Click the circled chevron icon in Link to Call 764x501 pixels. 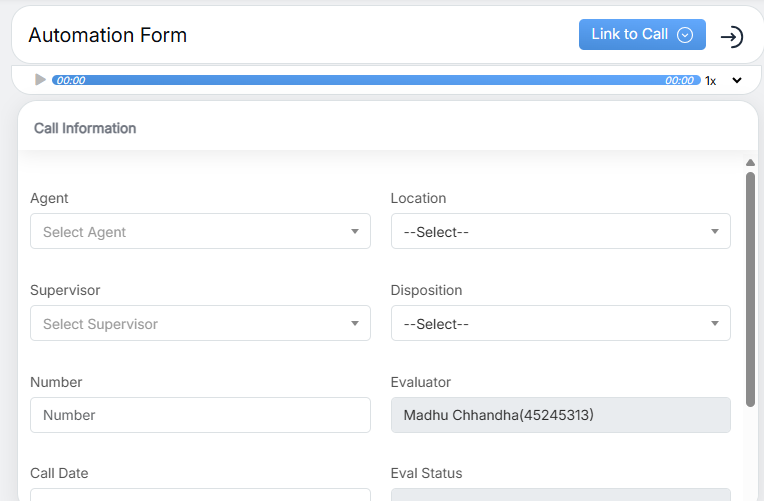[x=685, y=35]
